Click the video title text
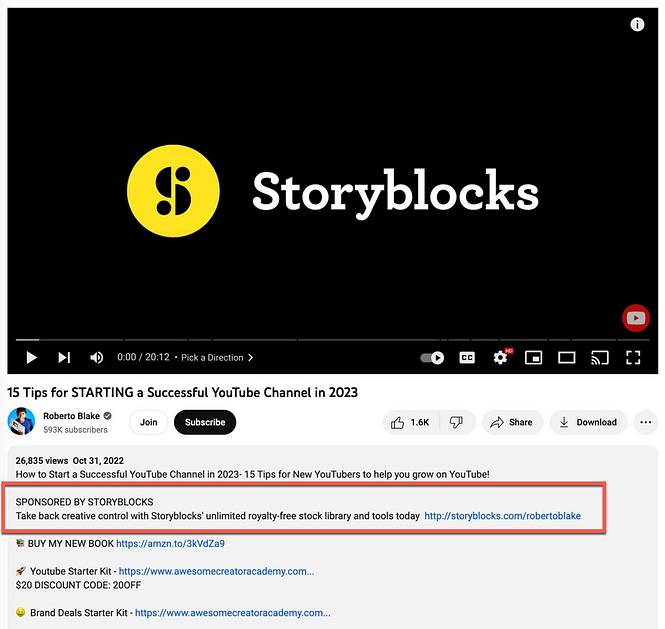 182,393
